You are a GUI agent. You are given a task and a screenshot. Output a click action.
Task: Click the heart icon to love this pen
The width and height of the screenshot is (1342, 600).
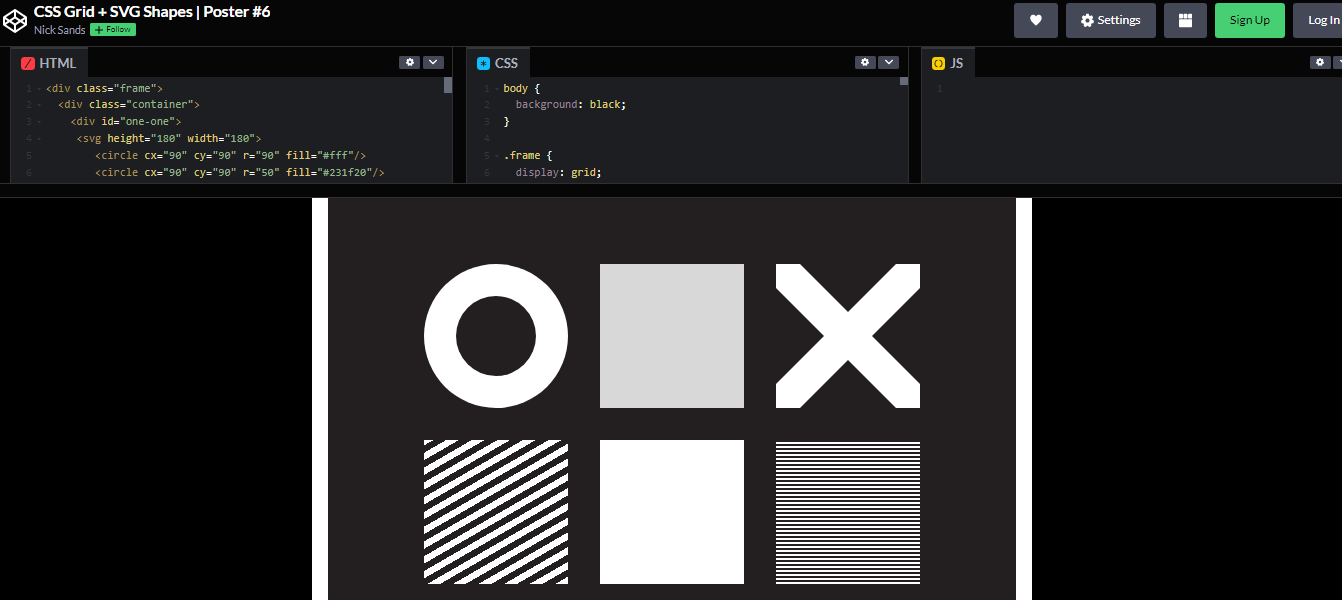(x=1035, y=20)
